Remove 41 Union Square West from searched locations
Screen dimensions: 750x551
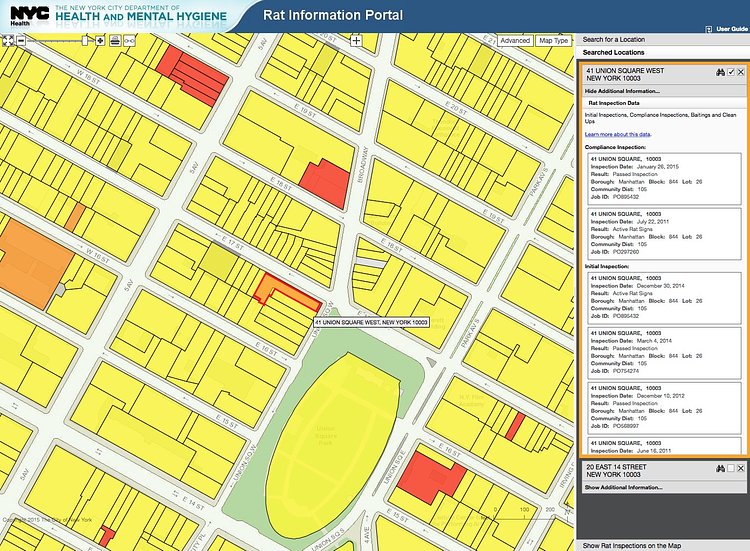(x=741, y=72)
